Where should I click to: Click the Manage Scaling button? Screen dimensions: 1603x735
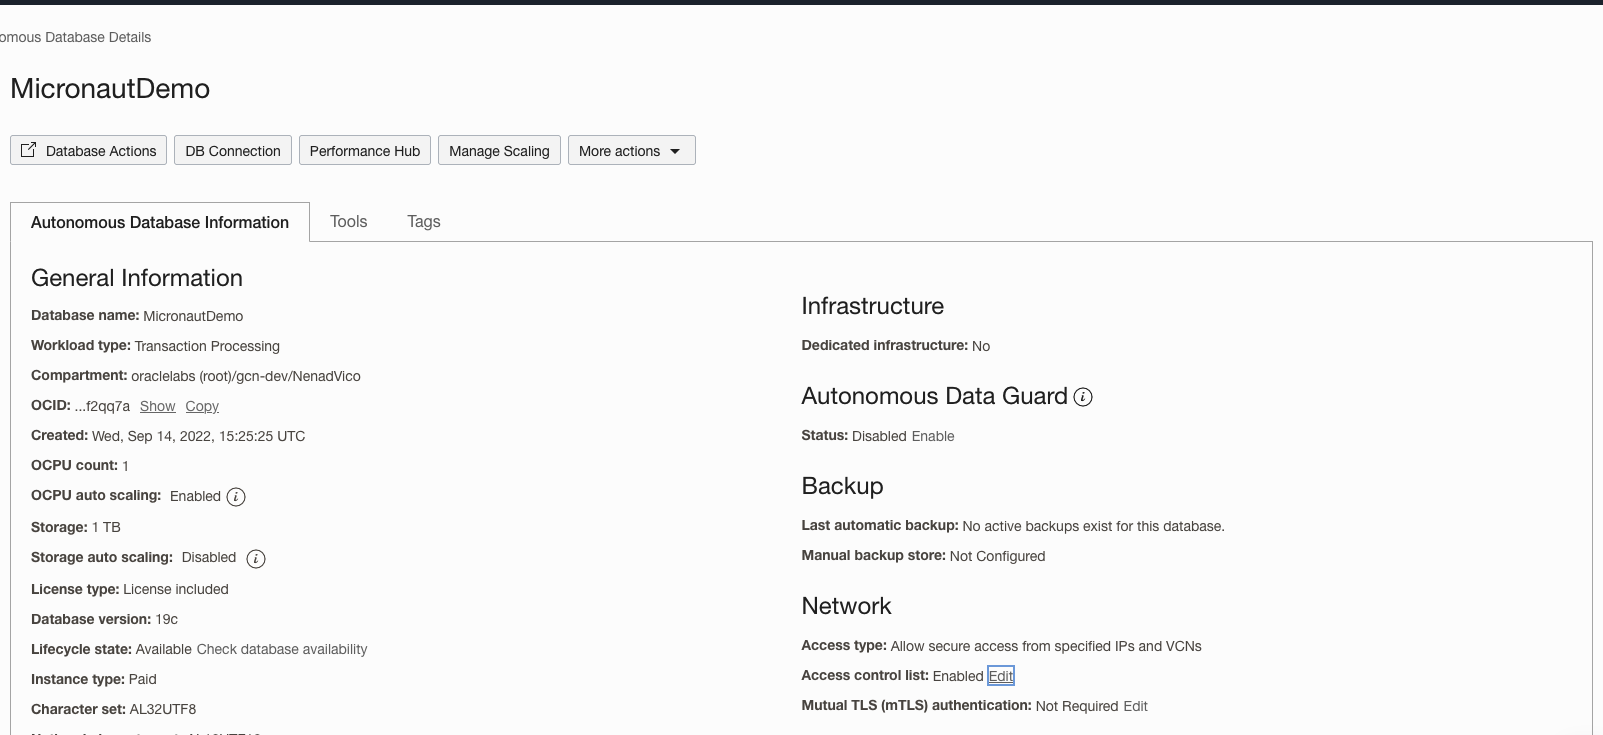coord(499,150)
